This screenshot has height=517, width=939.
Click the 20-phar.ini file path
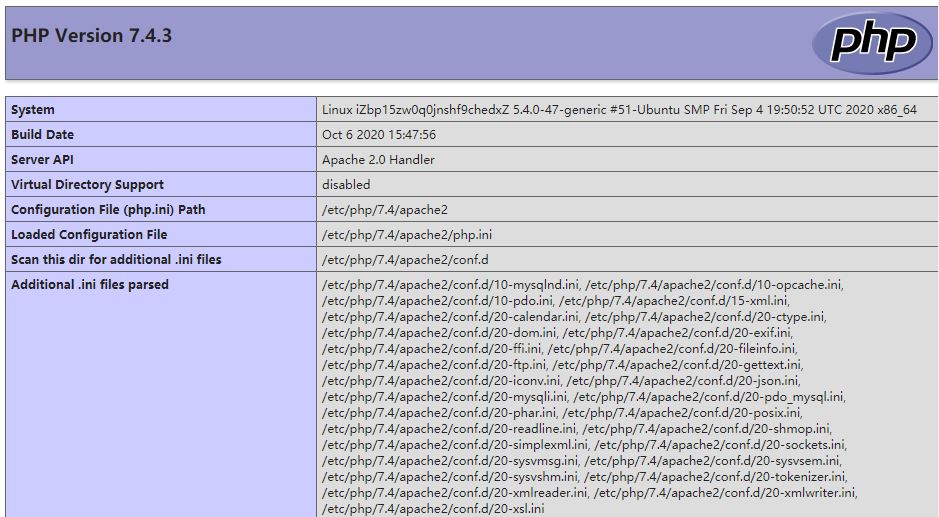tap(439, 413)
